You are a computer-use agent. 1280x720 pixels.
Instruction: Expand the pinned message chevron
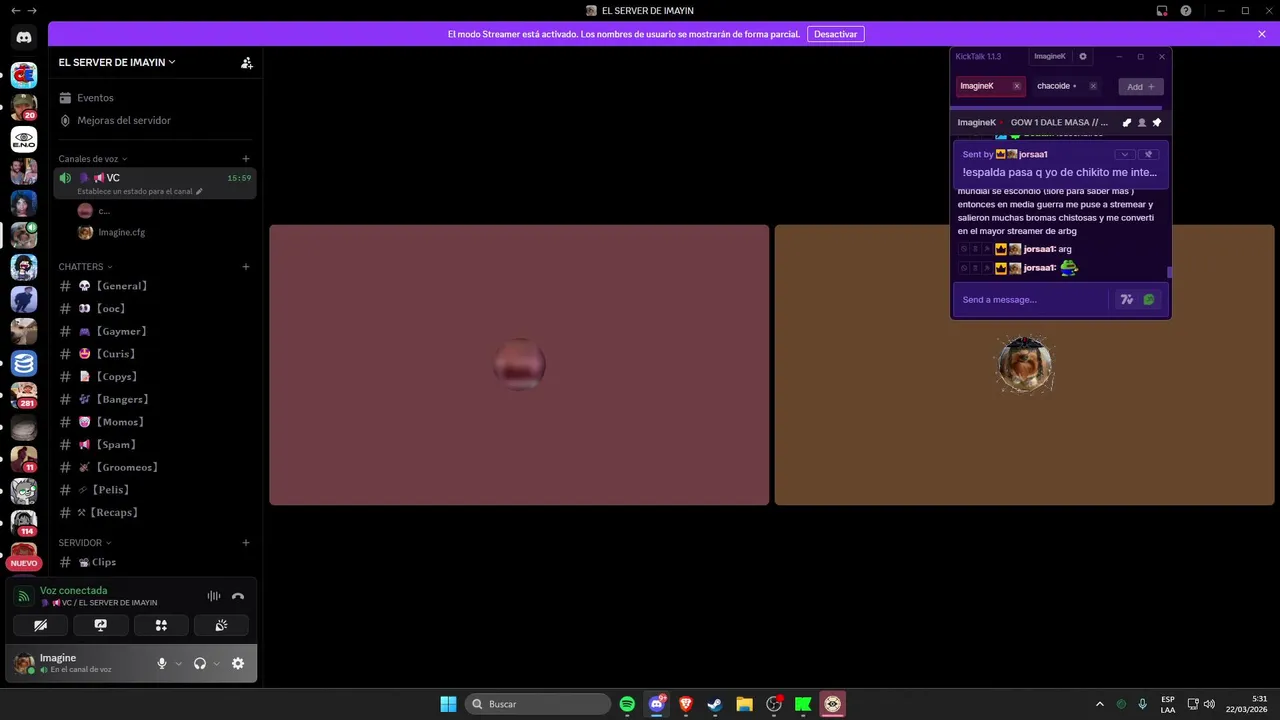(1125, 155)
